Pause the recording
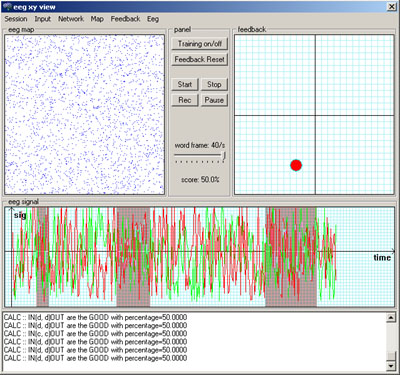 (x=214, y=100)
